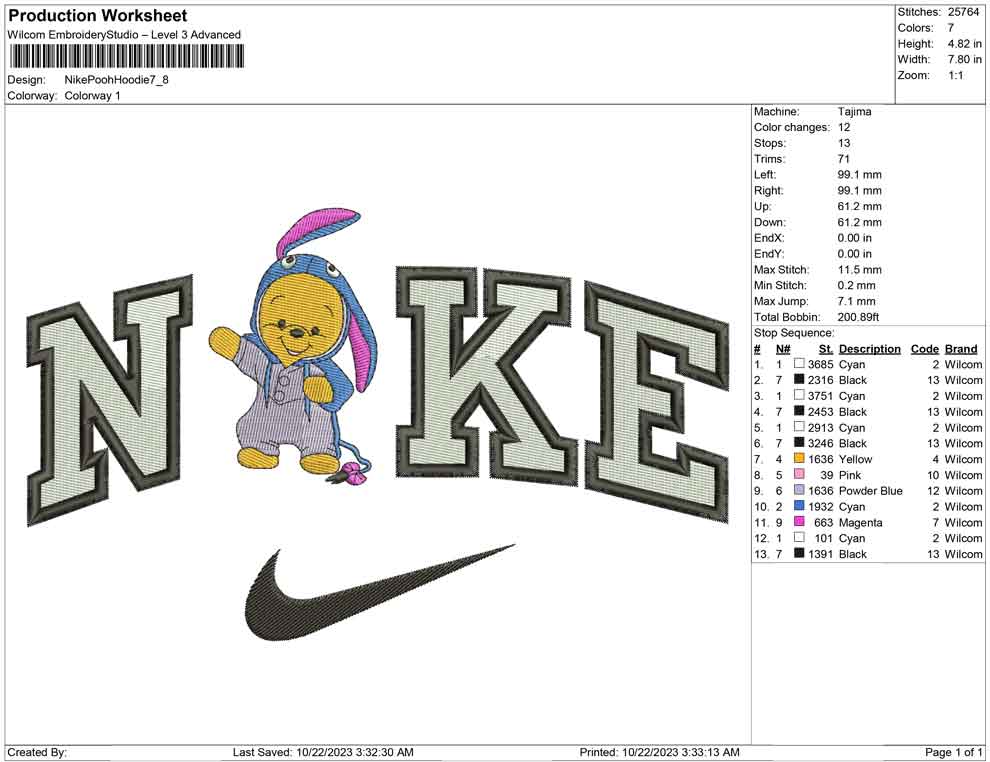Click the Stops value 13

pos(844,143)
